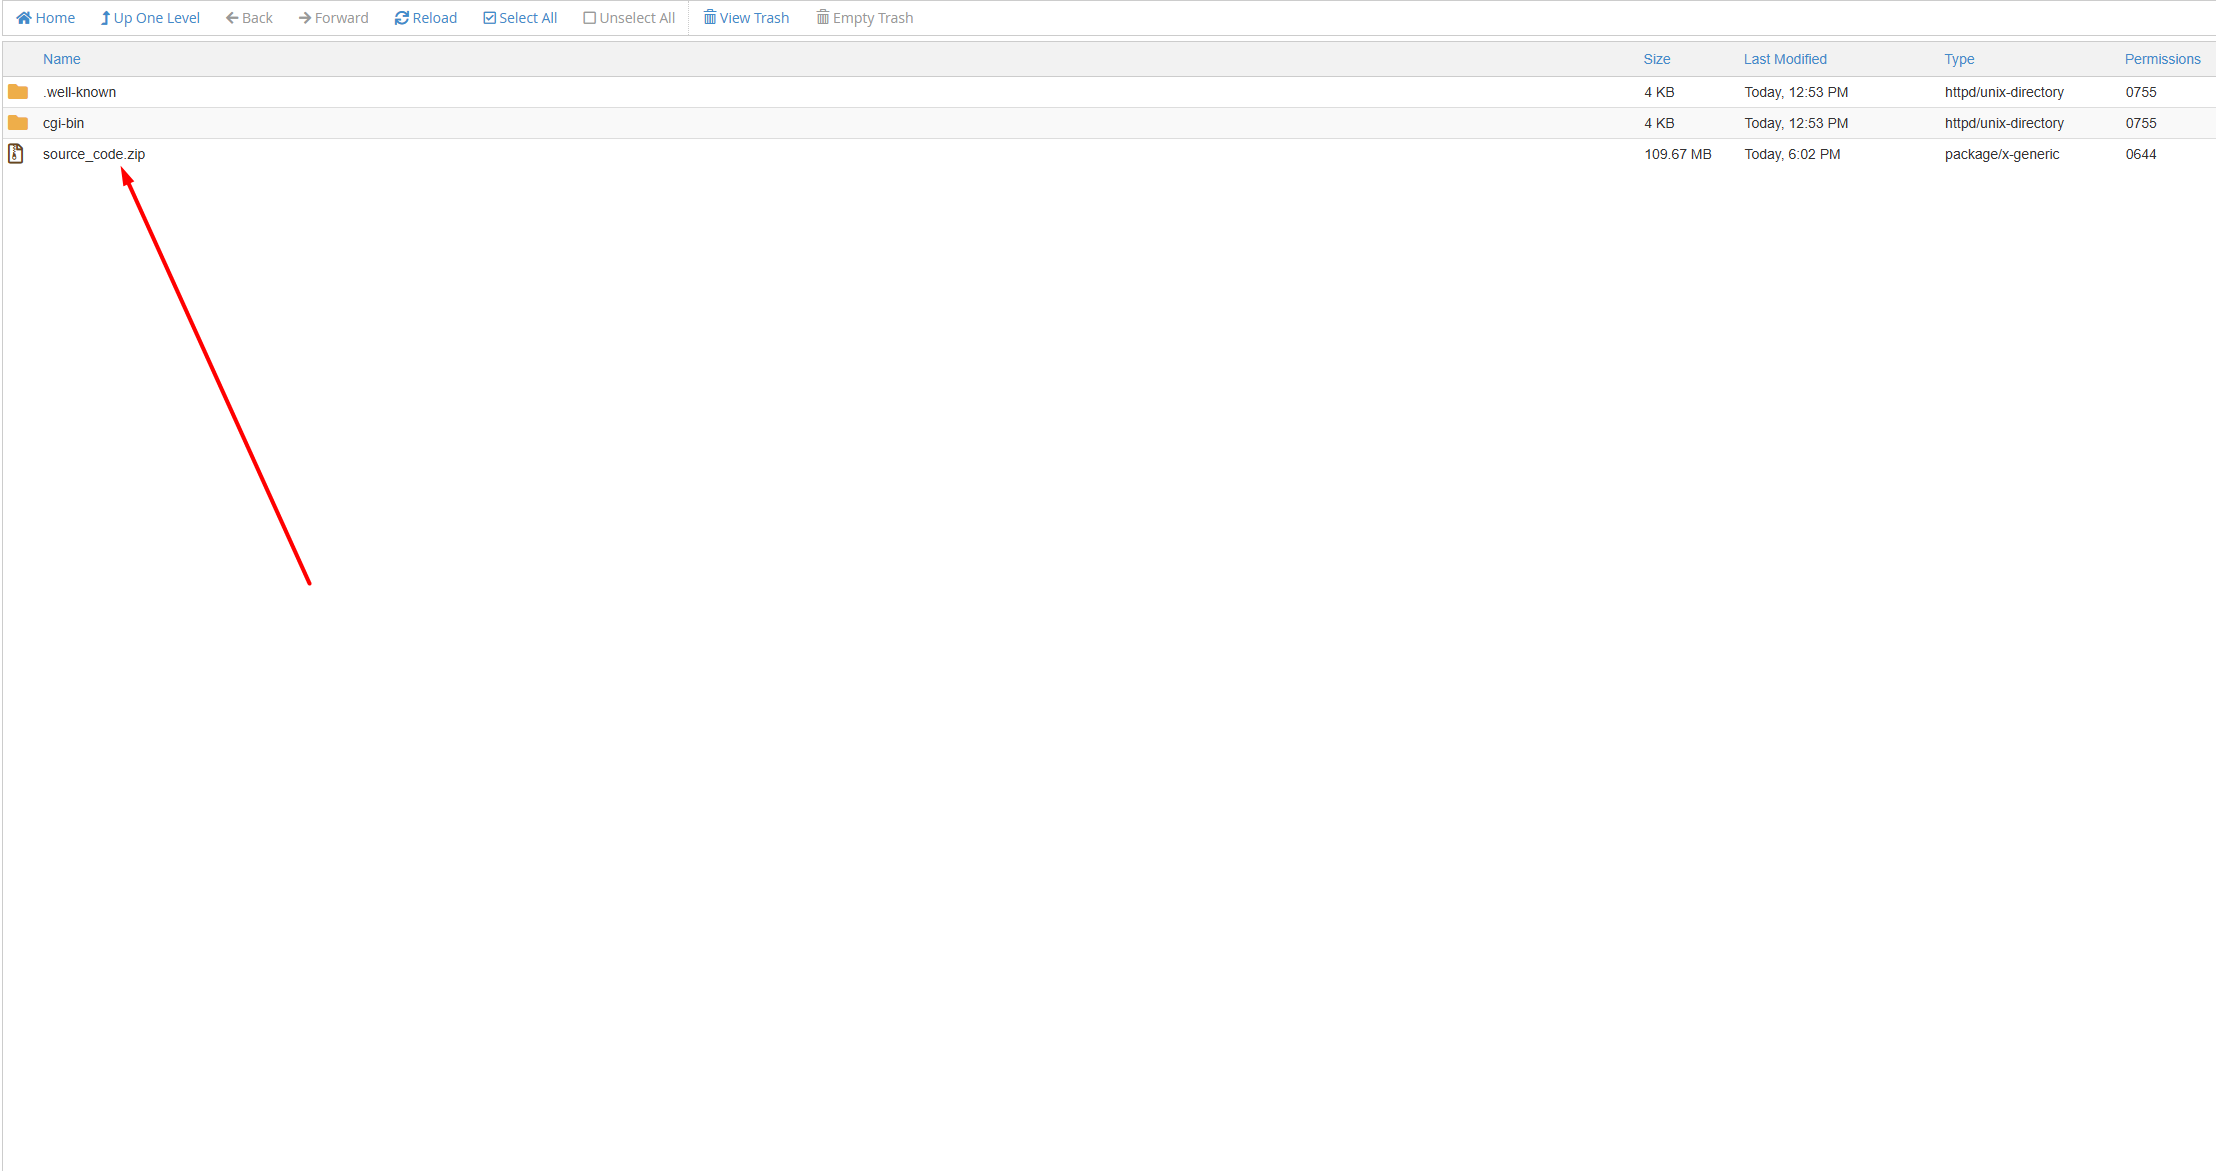The image size is (2216, 1171).
Task: Sort by the Last Modified column
Action: [1785, 59]
